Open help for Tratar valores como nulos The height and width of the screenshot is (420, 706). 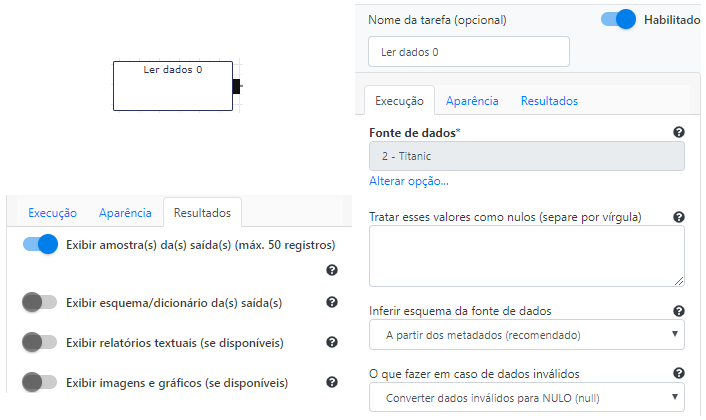[679, 217]
